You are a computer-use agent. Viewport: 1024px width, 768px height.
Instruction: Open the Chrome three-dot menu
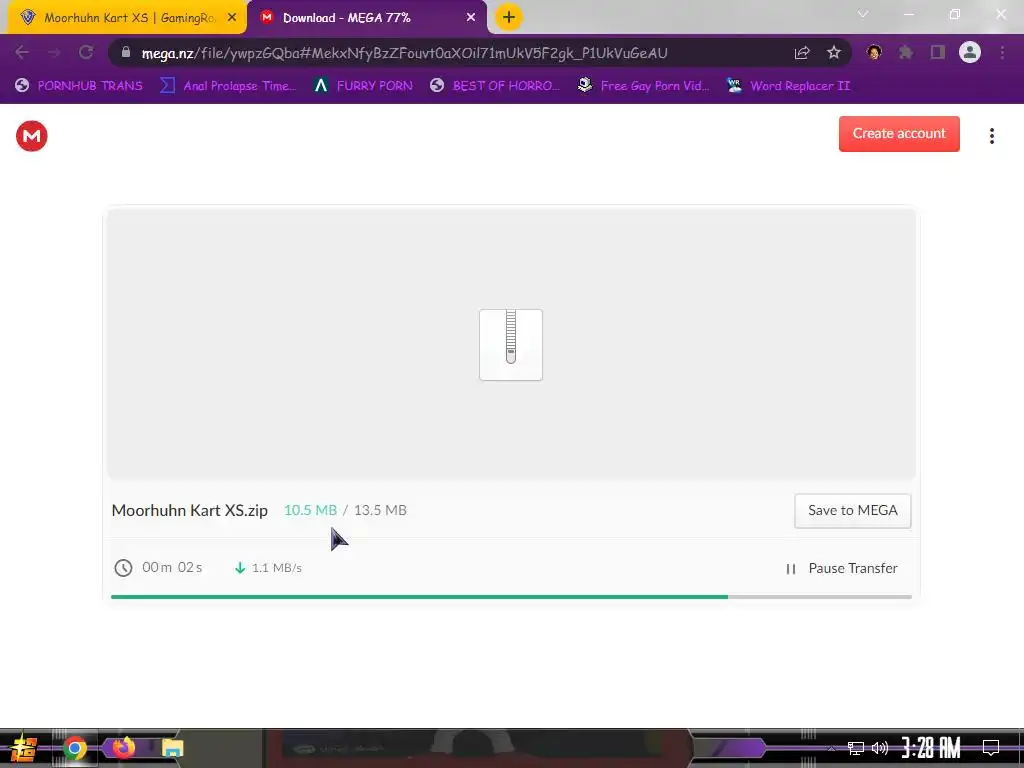pos(1002,52)
